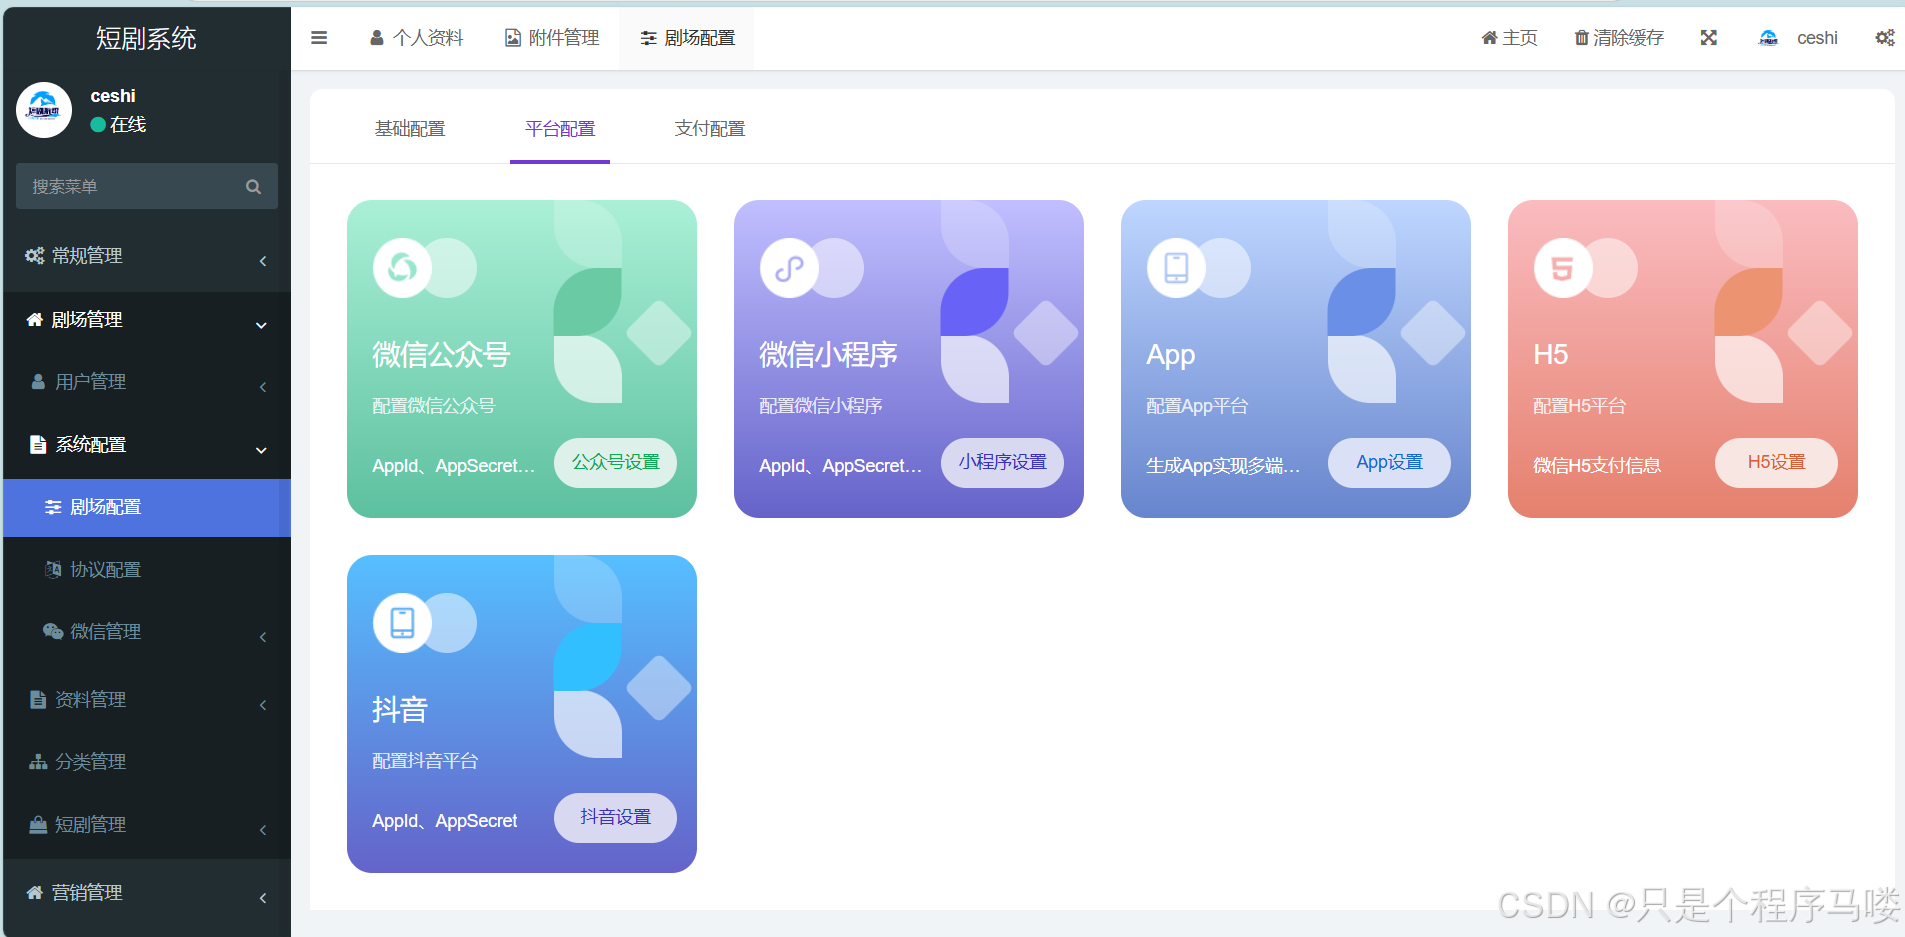The height and width of the screenshot is (937, 1905).
Task: Click the 剧场管理 home icon
Action: coord(35,320)
